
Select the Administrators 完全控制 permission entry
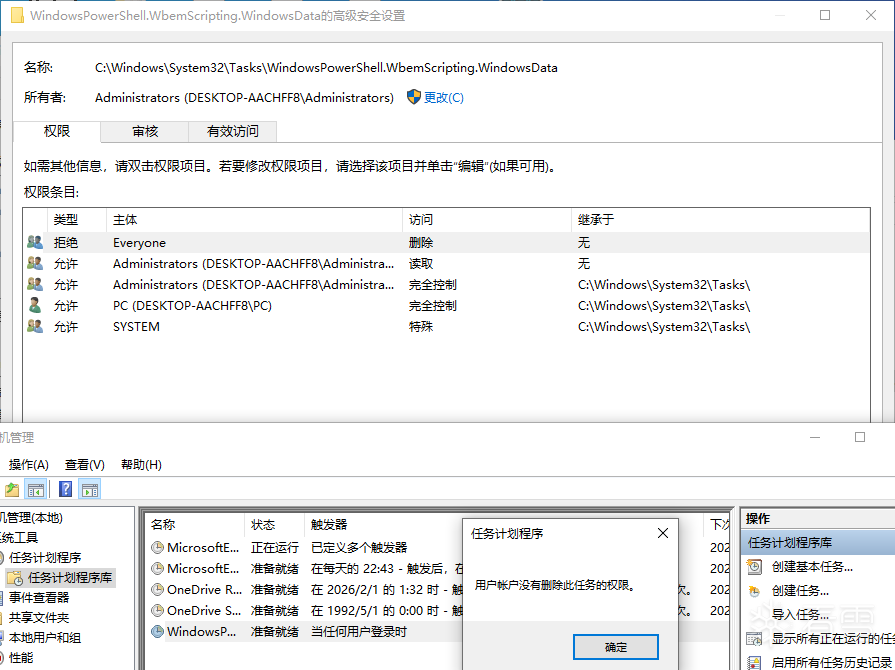click(447, 285)
